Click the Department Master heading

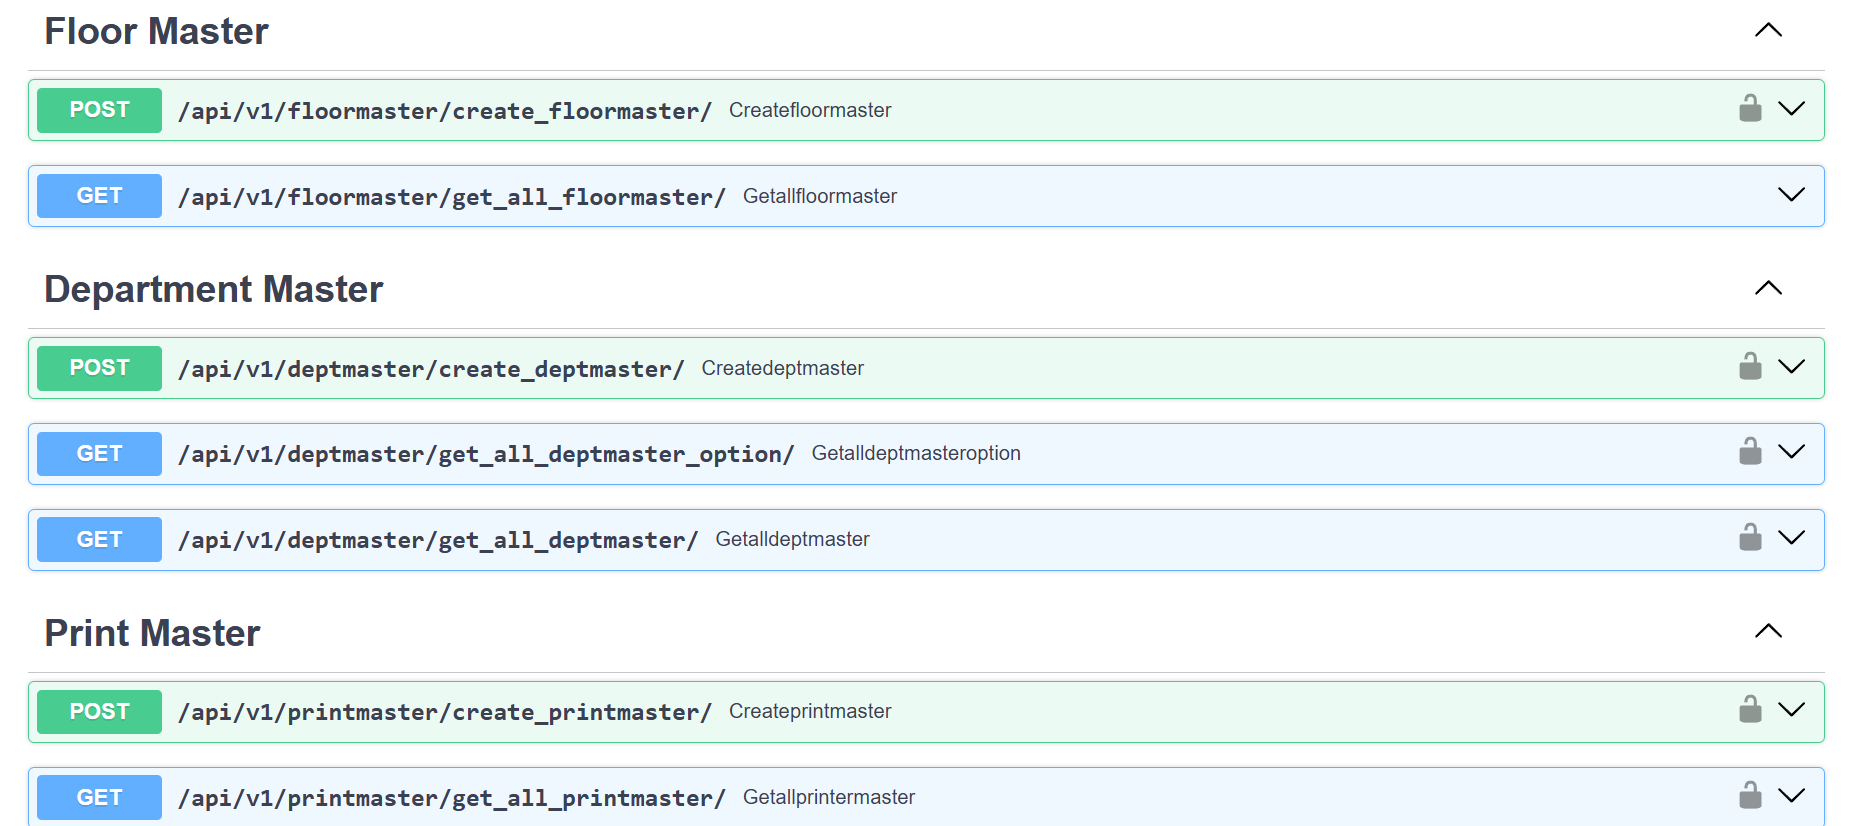[x=213, y=289]
